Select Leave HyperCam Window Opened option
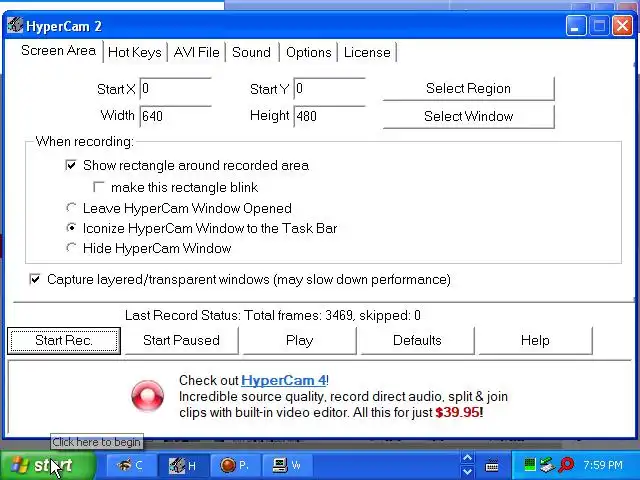The height and width of the screenshot is (480, 640). pos(71,208)
